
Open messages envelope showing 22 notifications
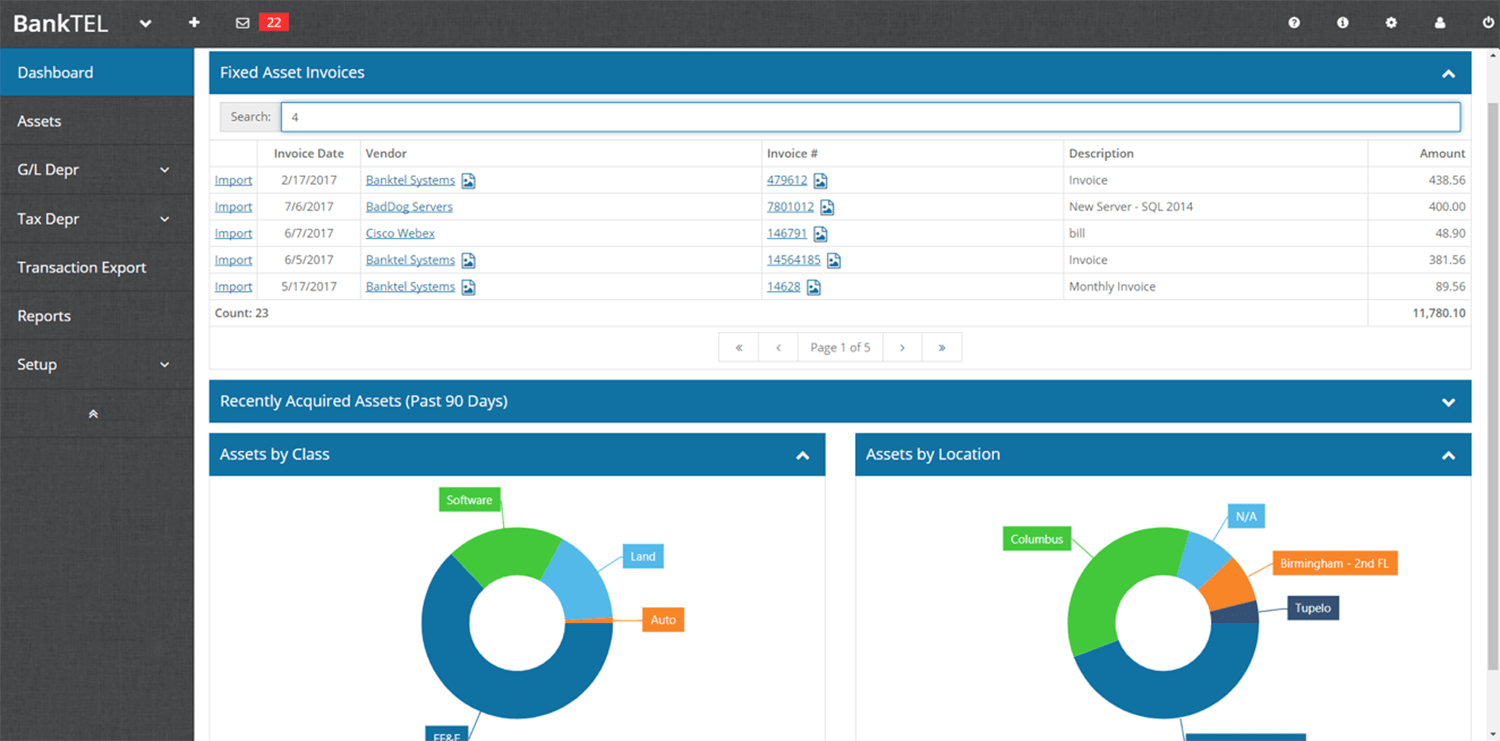coord(242,22)
